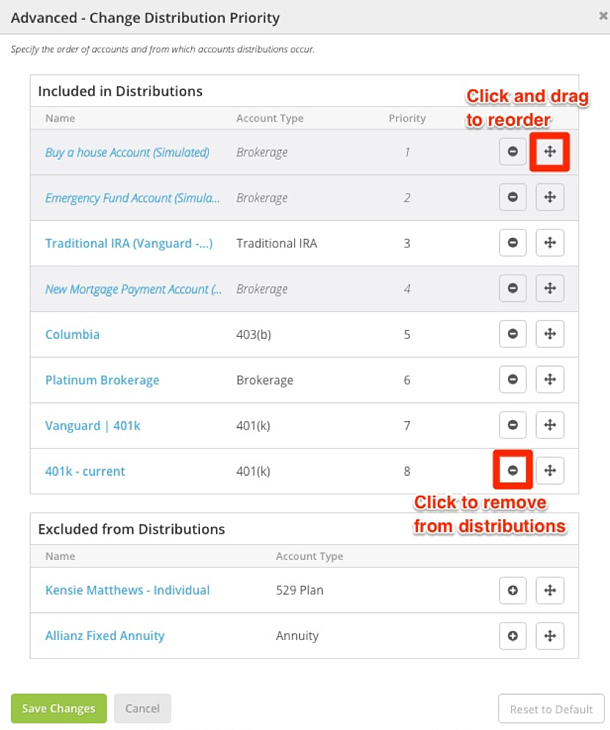Open Kensie Matthews - Individual link
Screen dimensions: 610x730
point(127,590)
